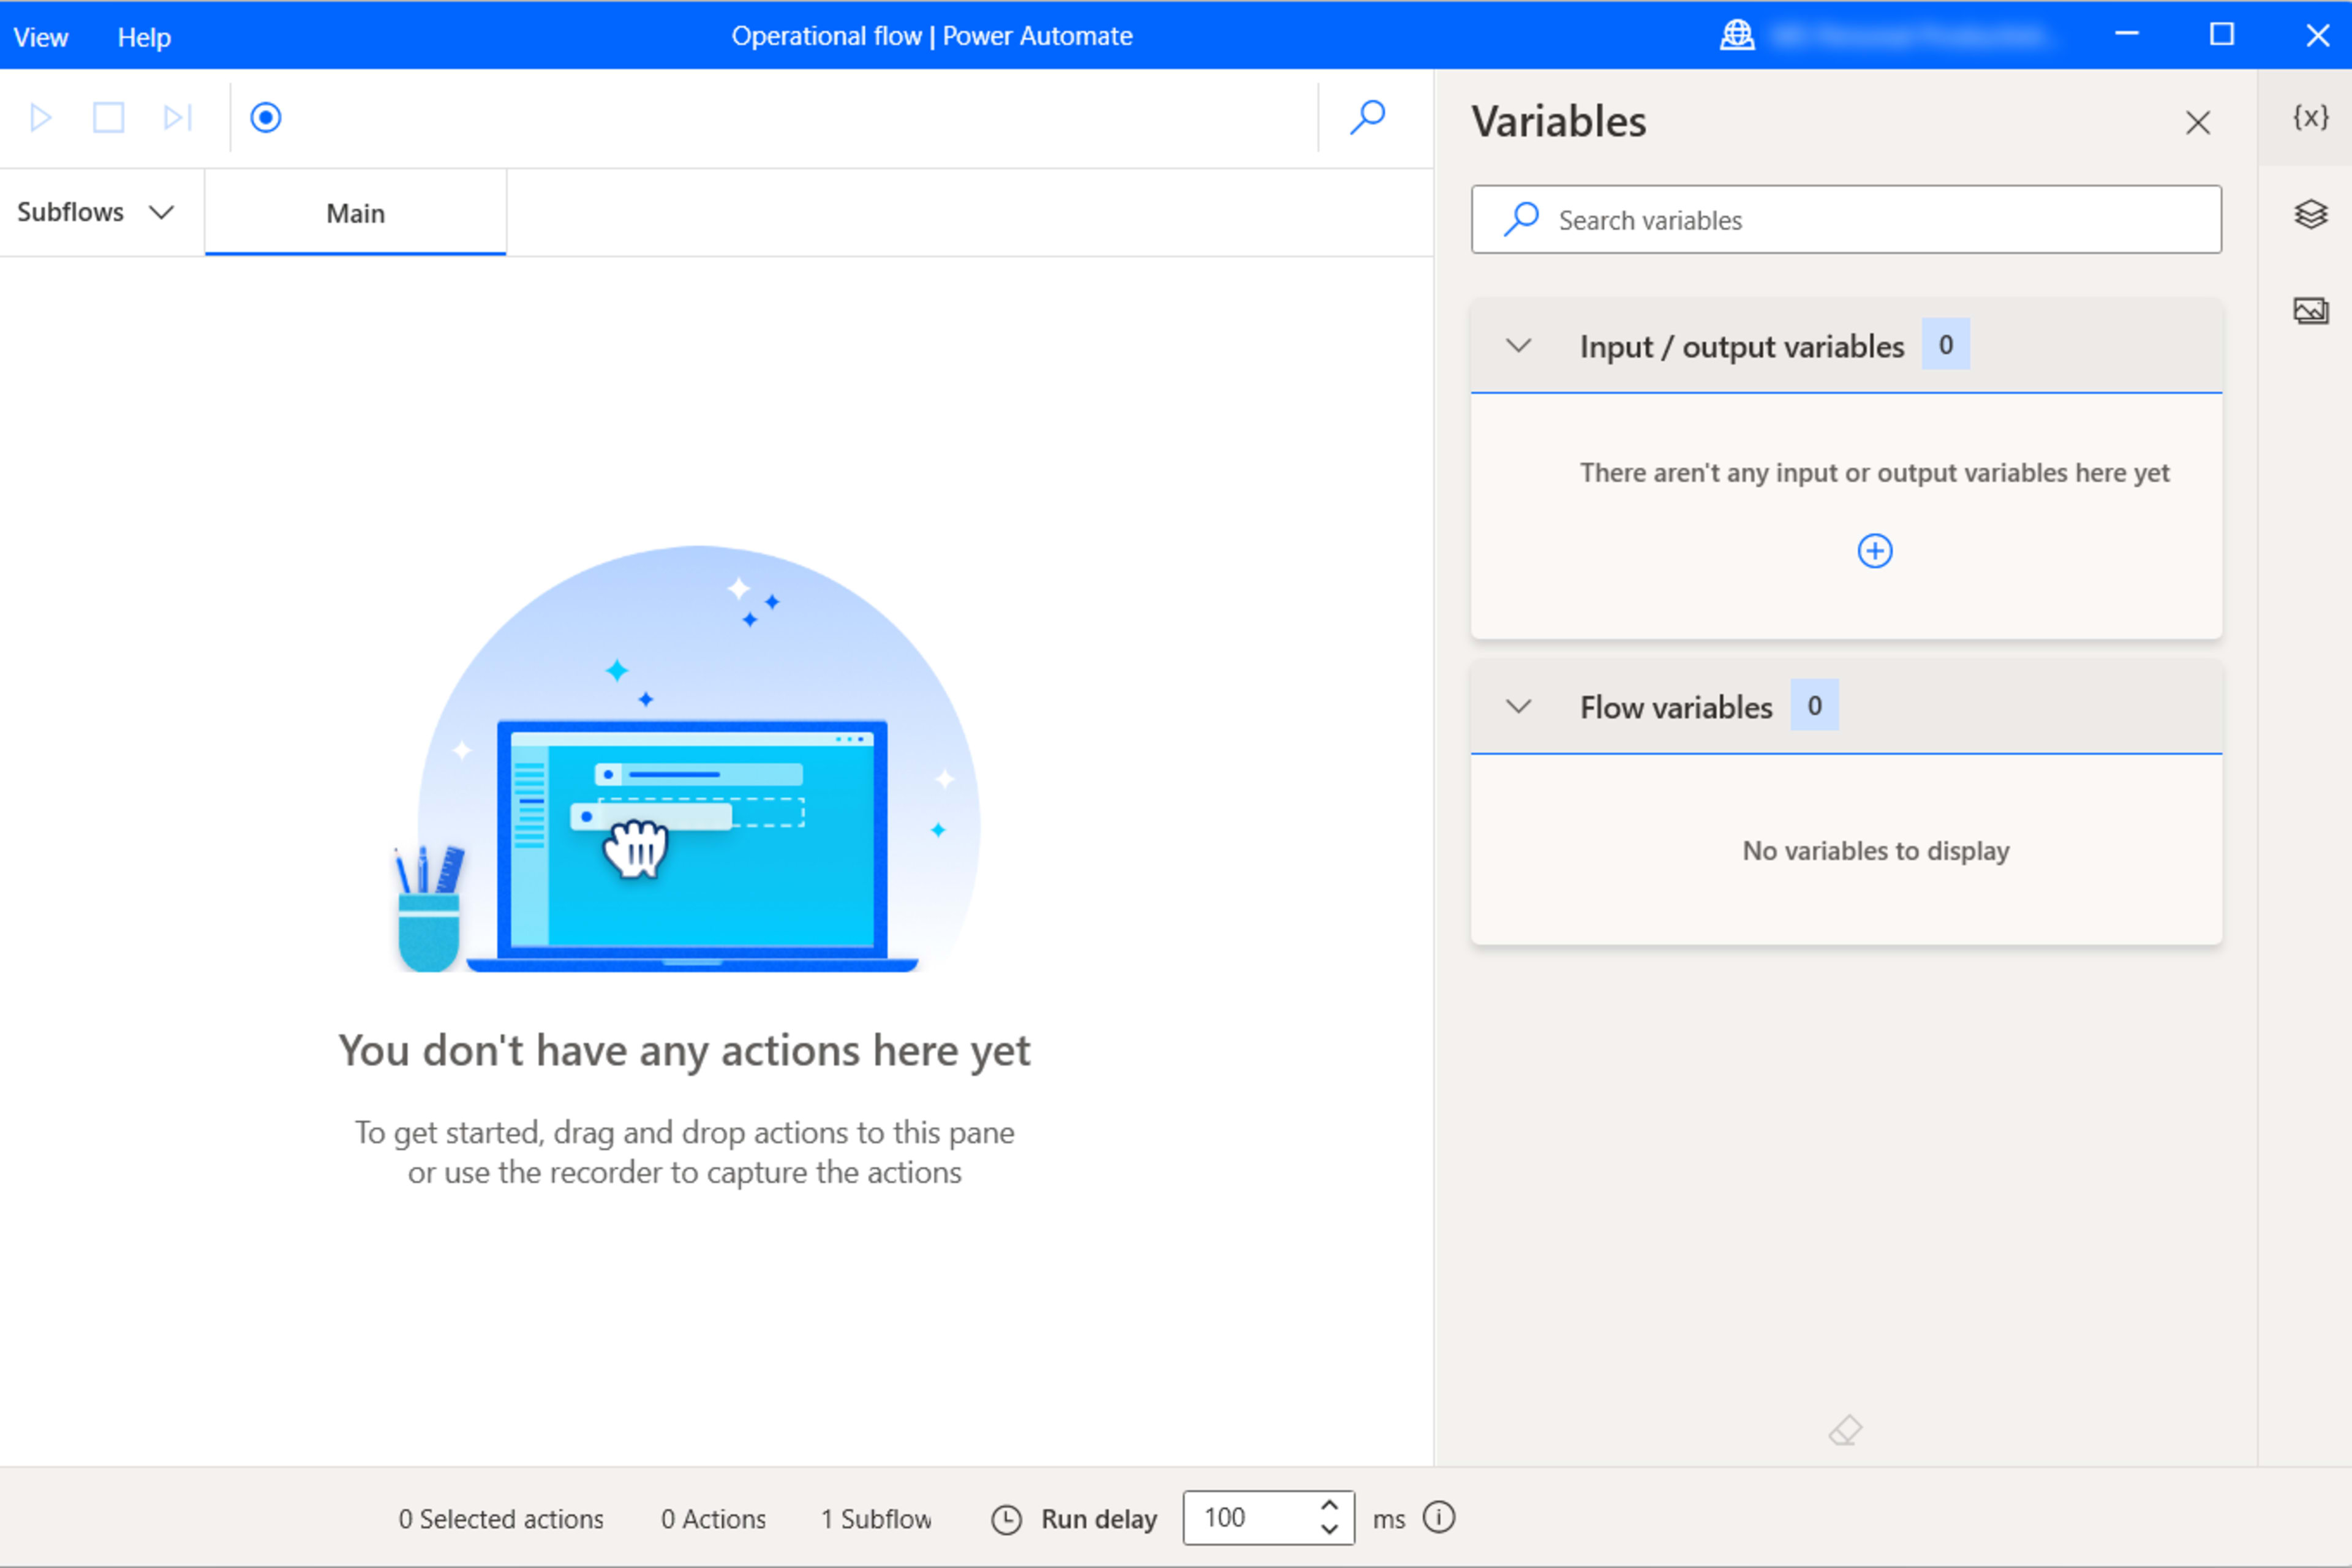This screenshot has height=1568, width=2352.
Task: Click the environments globe icon
Action: [x=1737, y=36]
